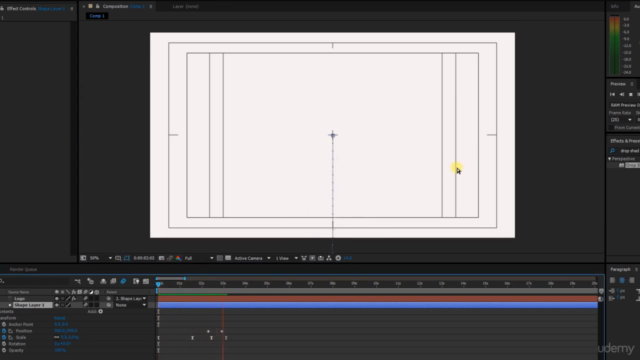640x360 pixels.
Task: Toggle the transparency grid icon
Action: (228, 258)
